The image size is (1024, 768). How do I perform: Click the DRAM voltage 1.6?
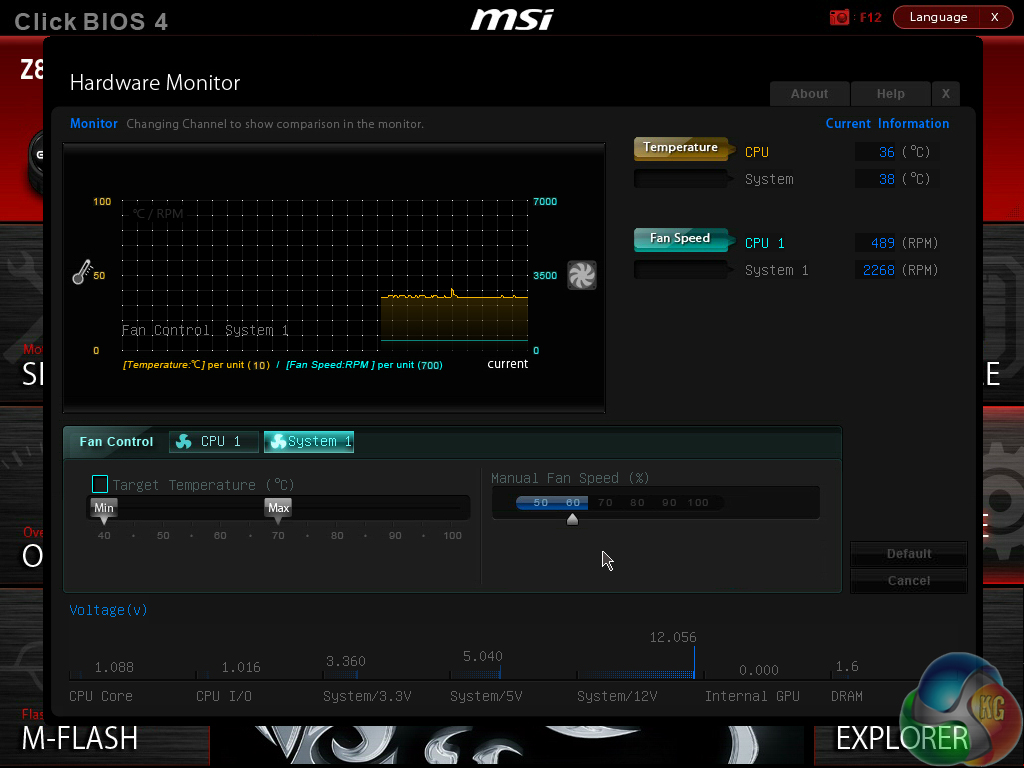847,667
